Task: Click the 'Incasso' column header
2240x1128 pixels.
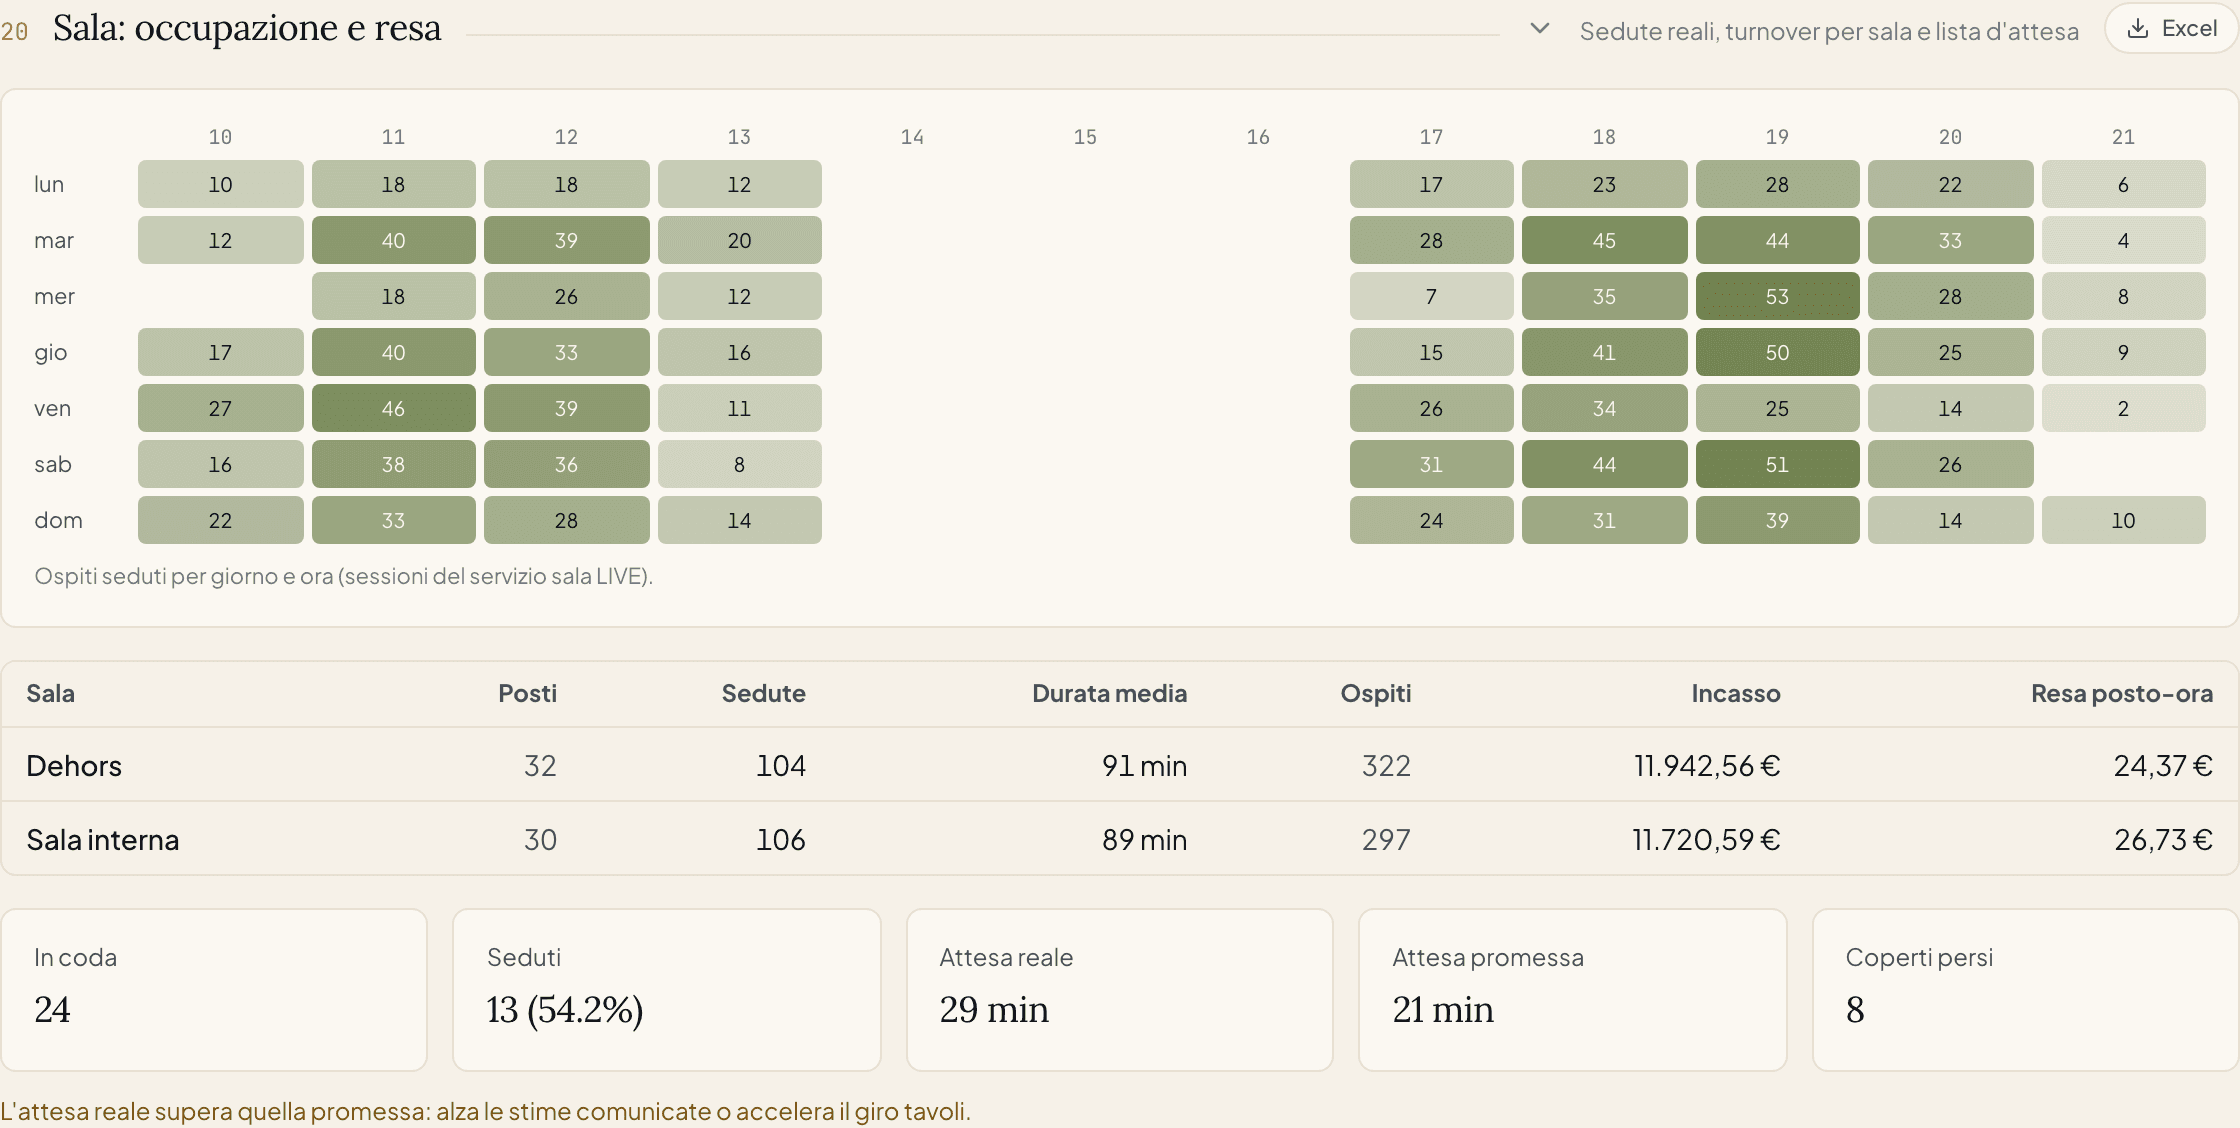Action: [x=1735, y=693]
